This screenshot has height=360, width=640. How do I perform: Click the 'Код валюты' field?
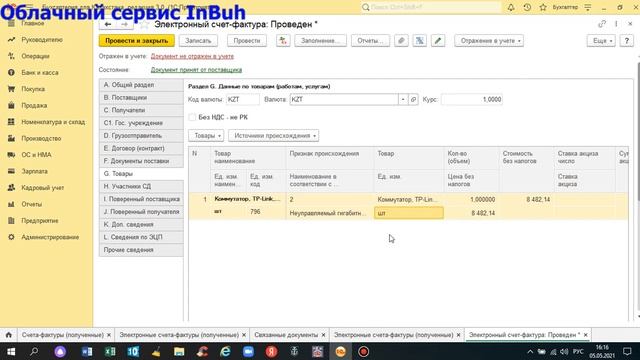click(x=242, y=100)
